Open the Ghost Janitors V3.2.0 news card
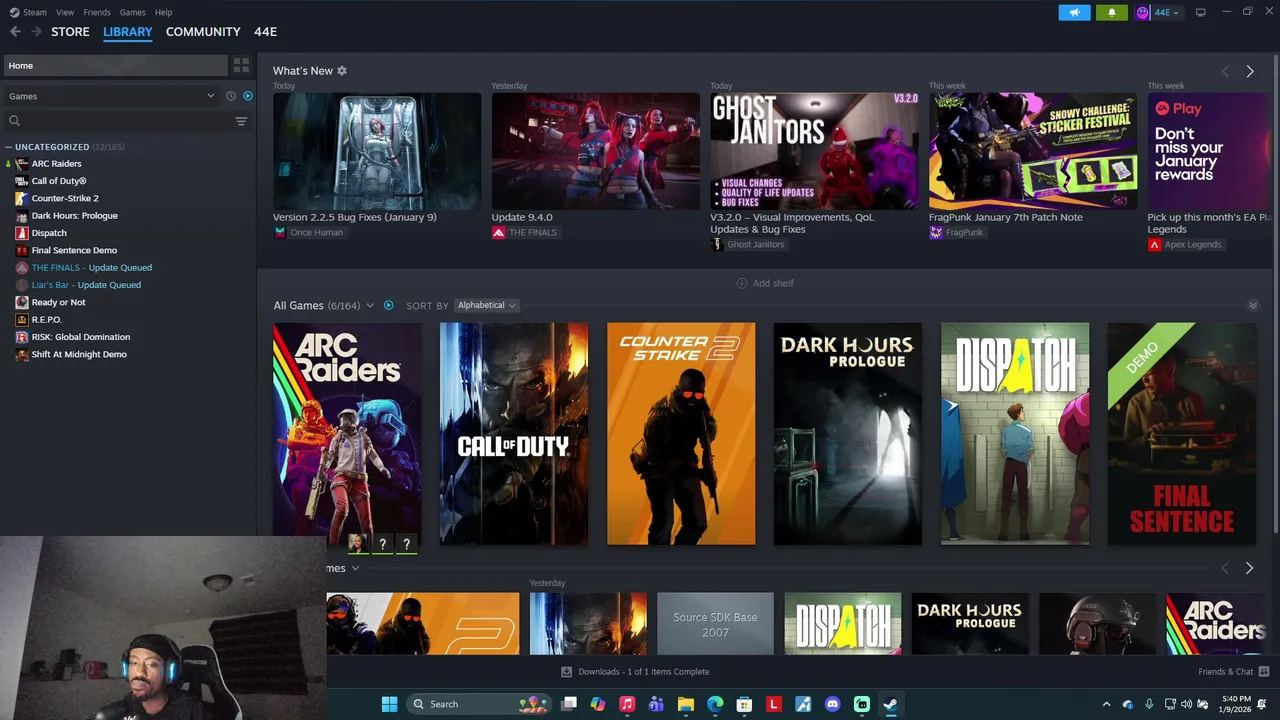 tap(814, 151)
